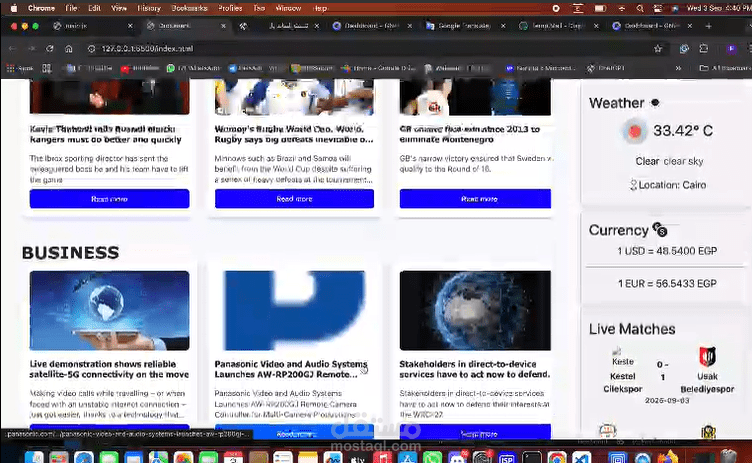Close the Google Translate tab
752x463 pixels.
[503, 26]
